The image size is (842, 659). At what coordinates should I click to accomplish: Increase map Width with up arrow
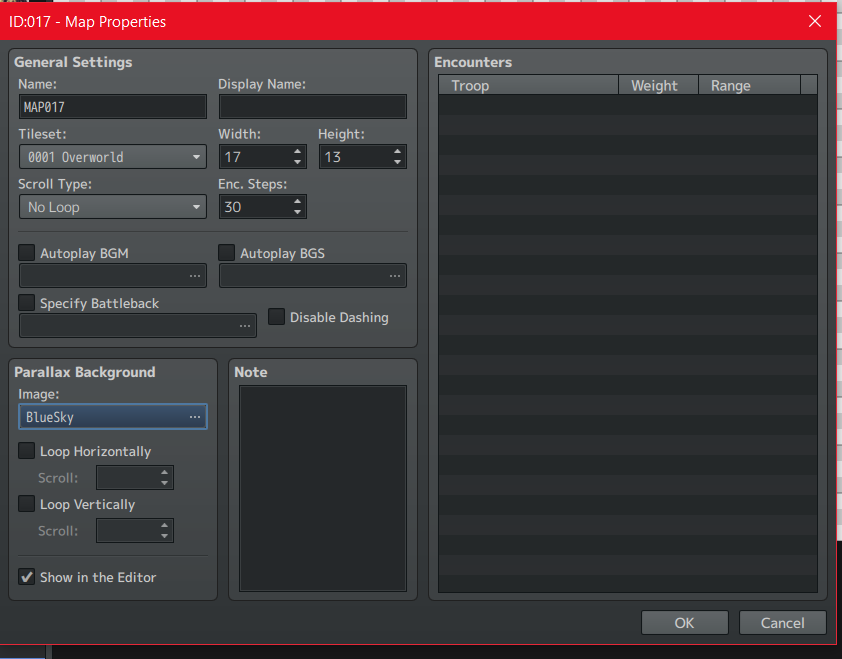point(297,151)
